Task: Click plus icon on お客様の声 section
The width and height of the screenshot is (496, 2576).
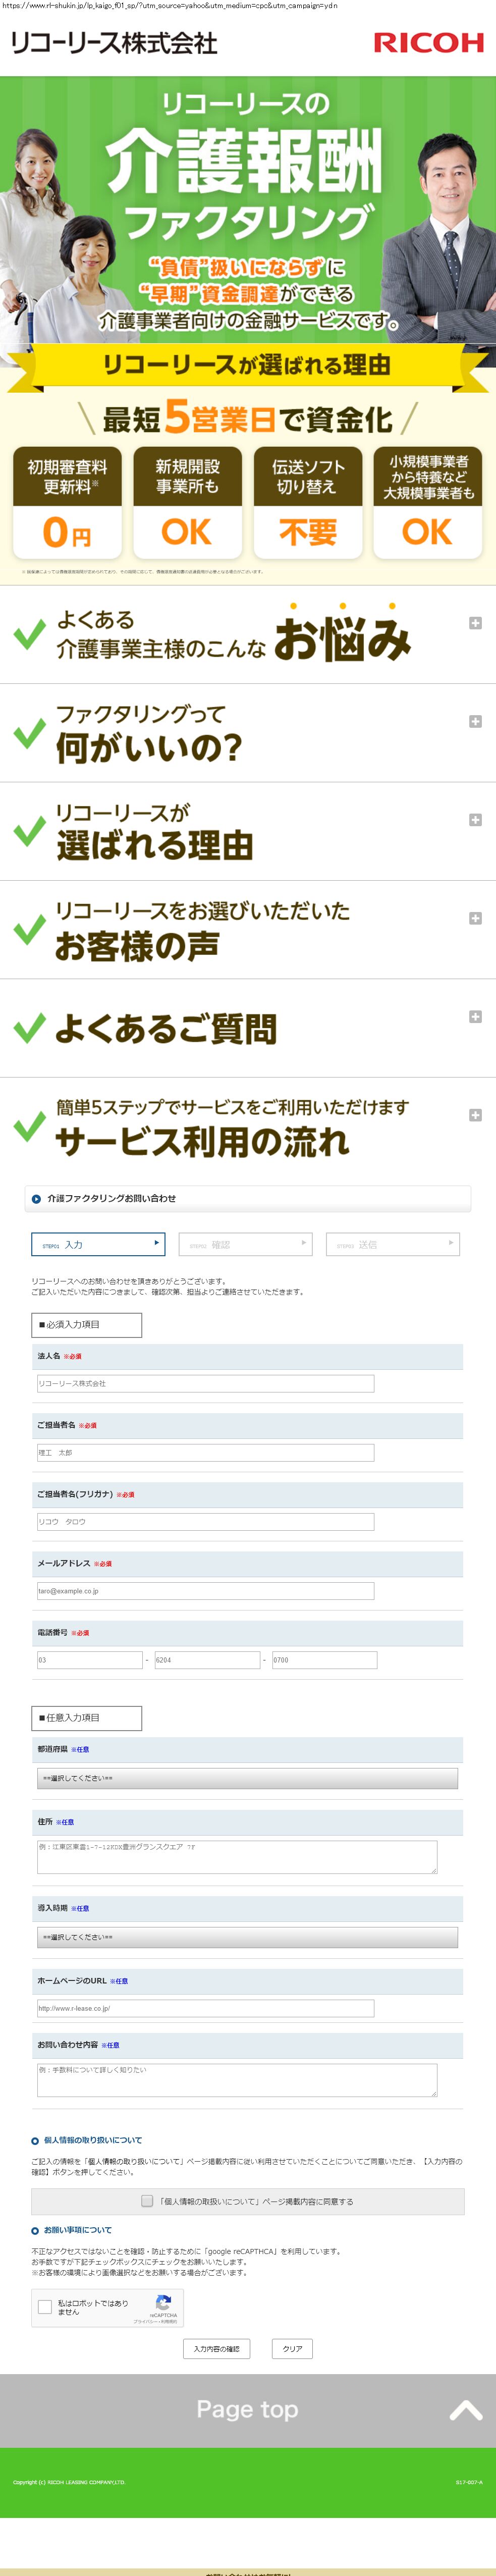Action: (x=475, y=918)
